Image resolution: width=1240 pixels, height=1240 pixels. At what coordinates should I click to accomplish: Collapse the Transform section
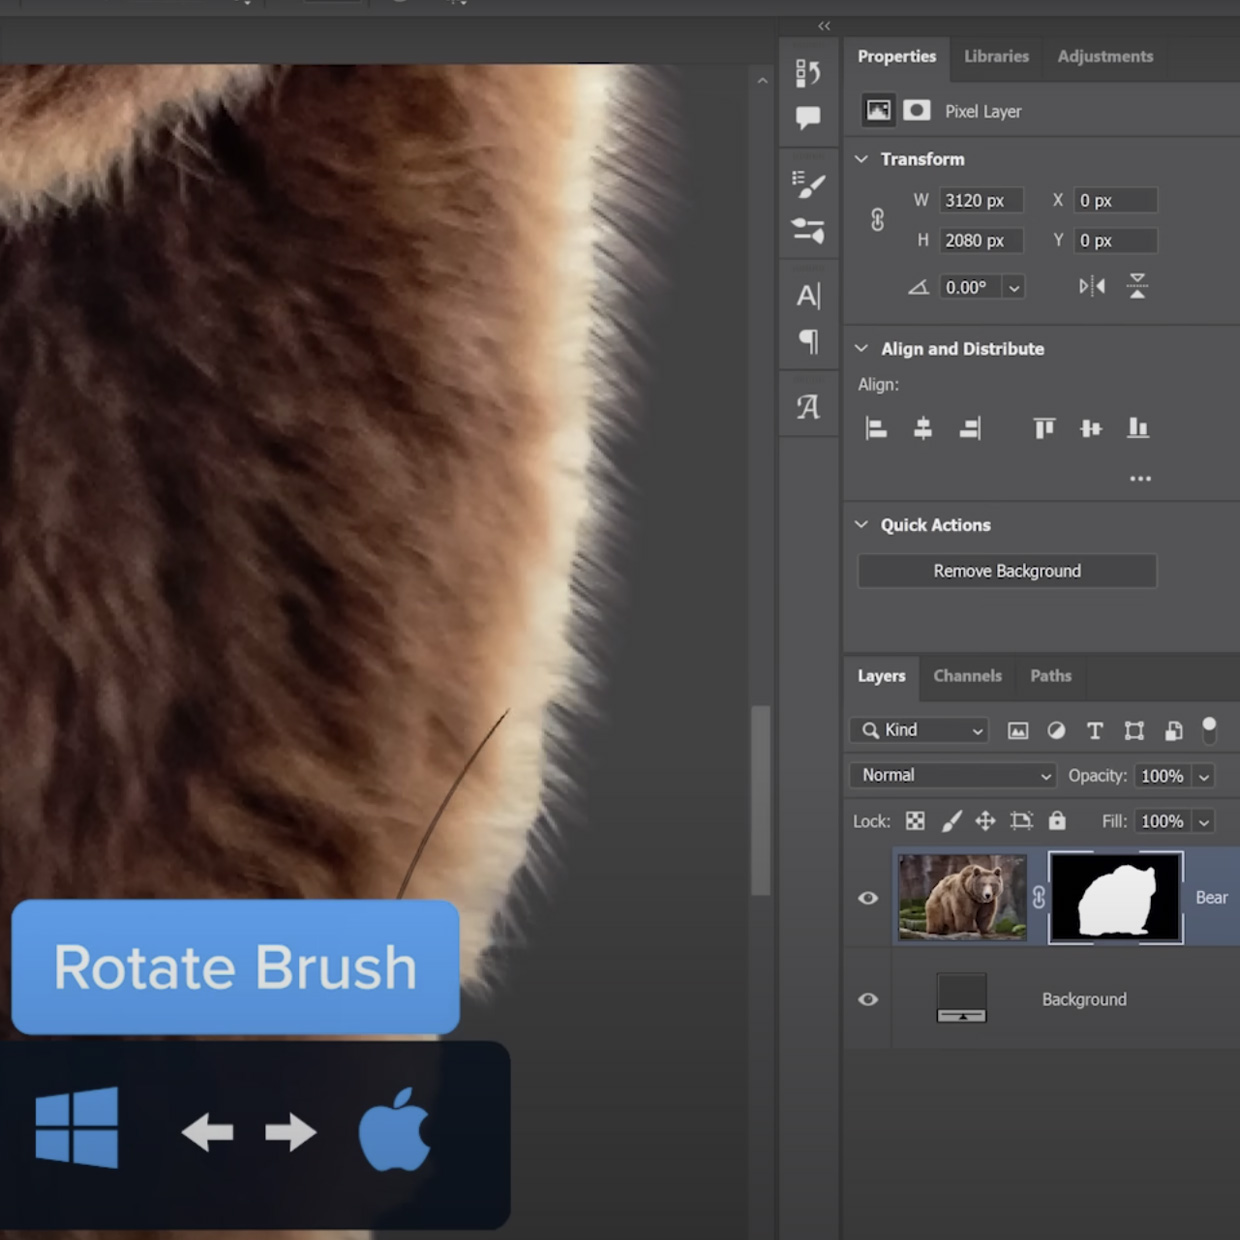coord(862,159)
